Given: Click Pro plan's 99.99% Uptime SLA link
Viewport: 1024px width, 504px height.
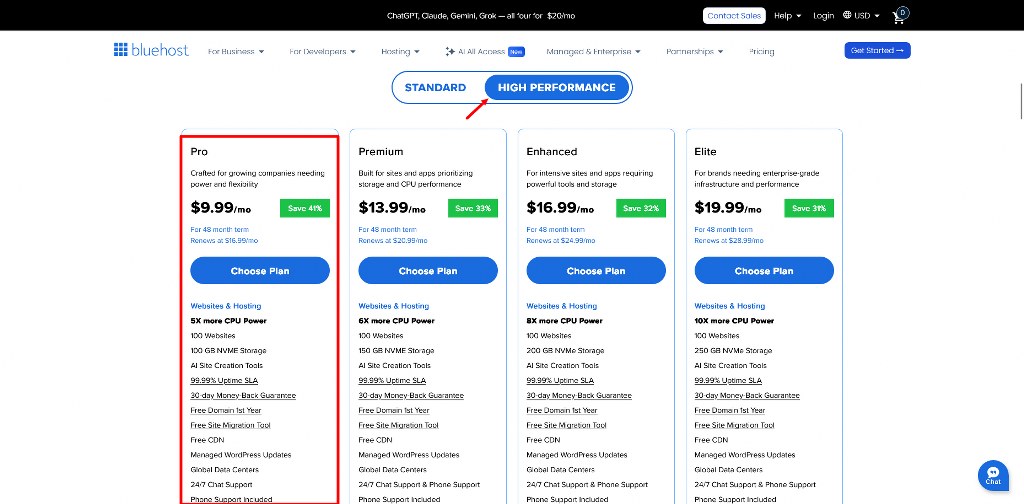Looking at the screenshot, I should 224,380.
